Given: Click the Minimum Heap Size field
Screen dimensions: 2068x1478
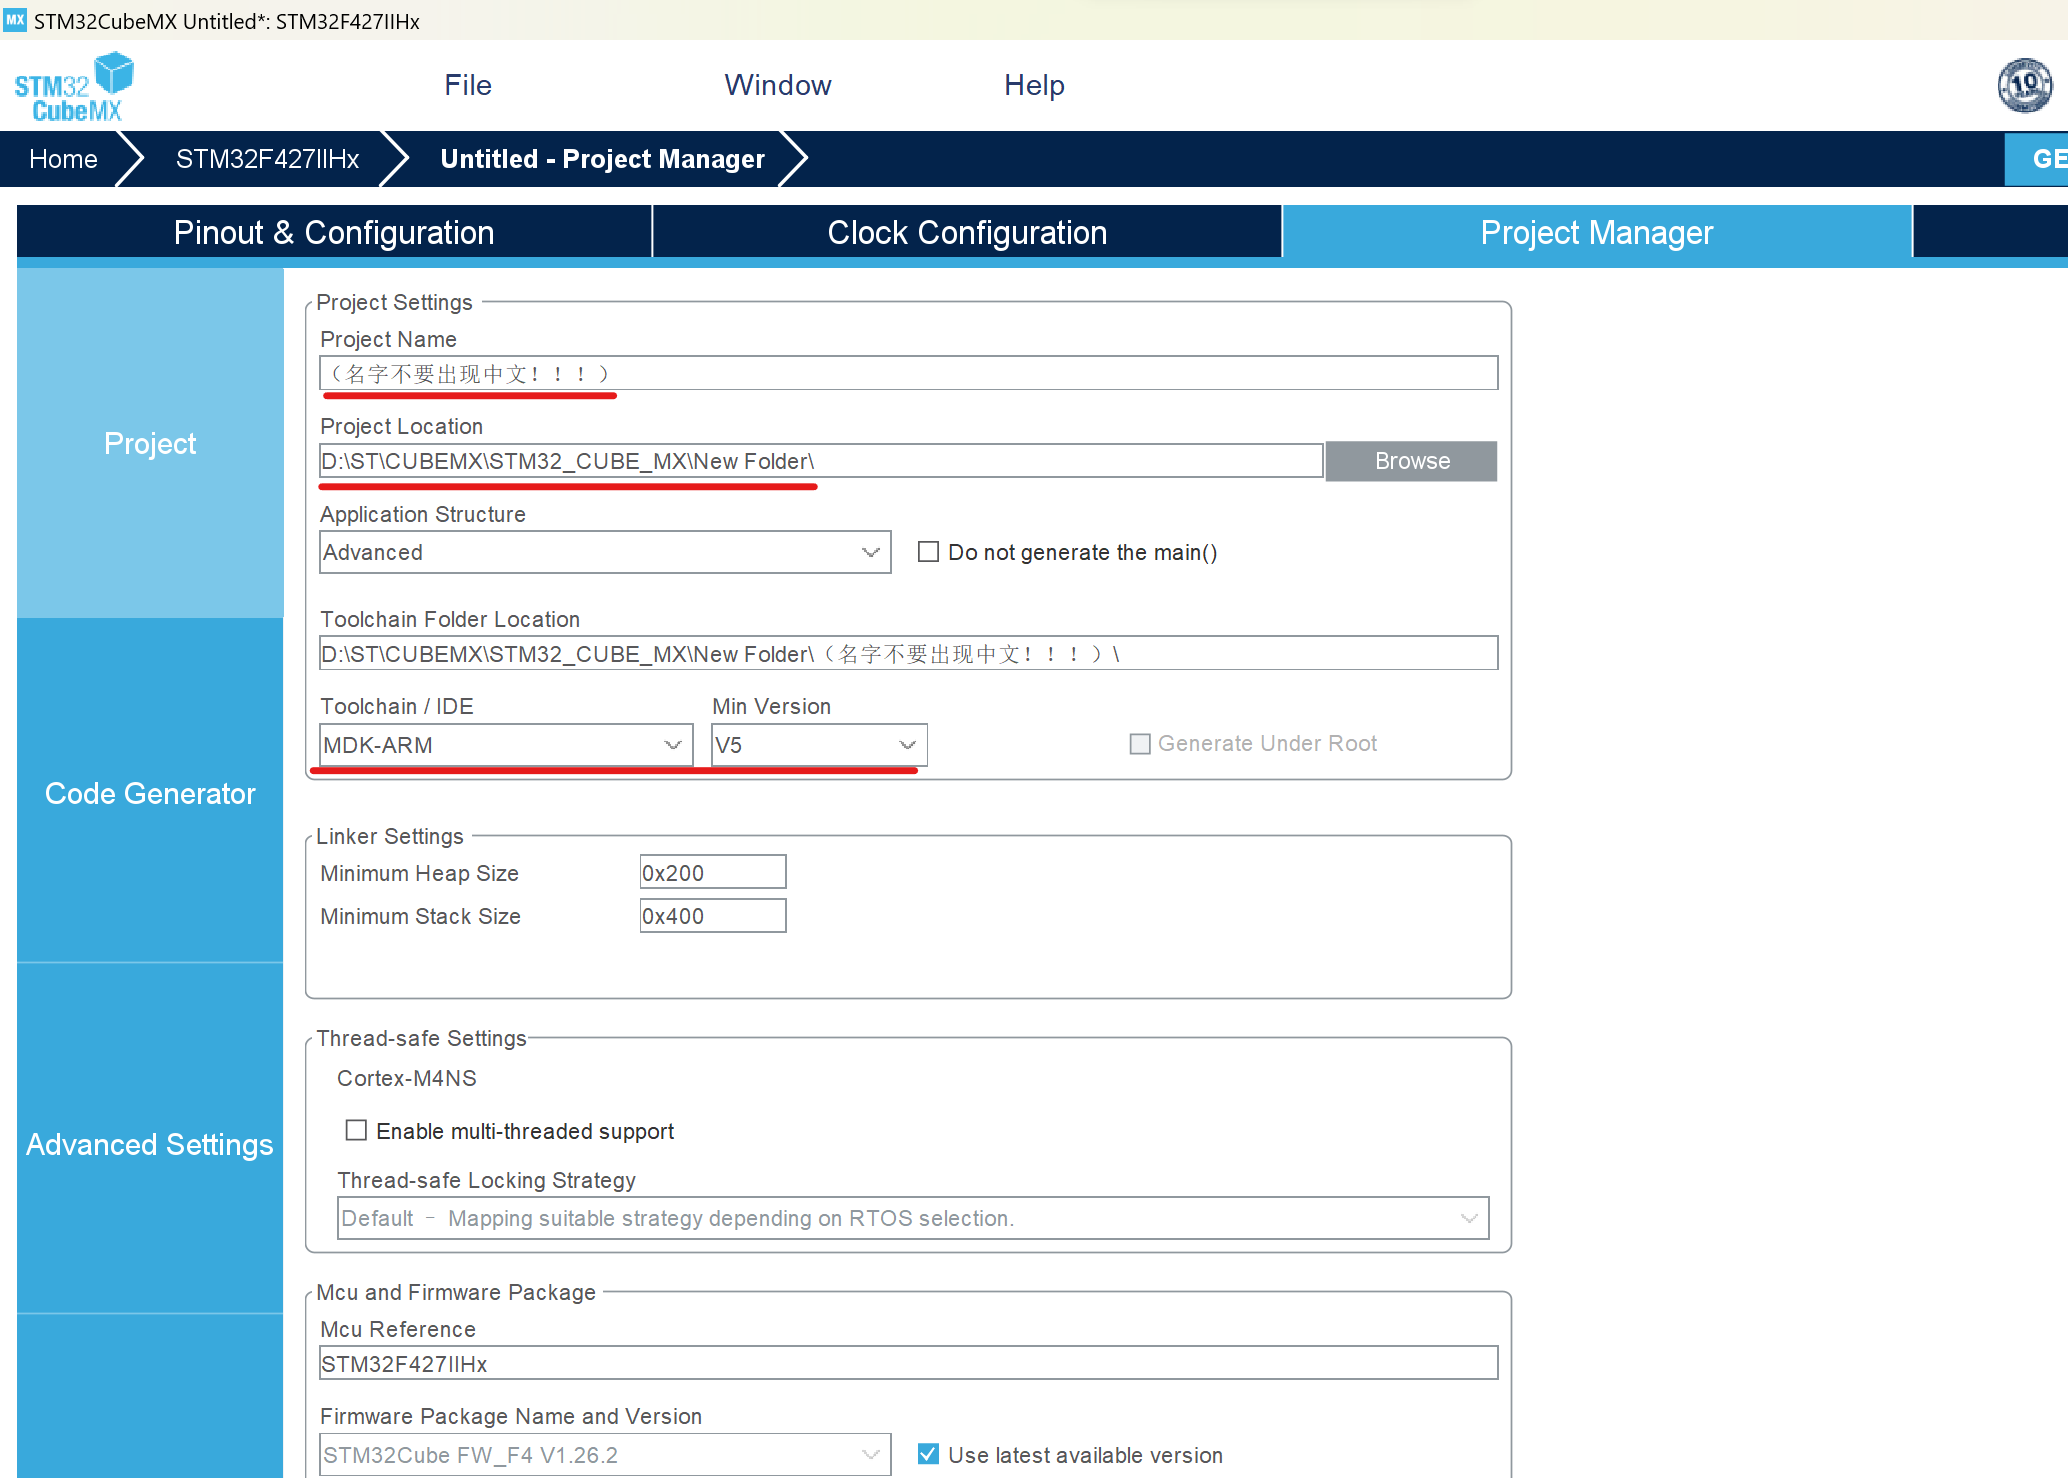Looking at the screenshot, I should point(712,872).
